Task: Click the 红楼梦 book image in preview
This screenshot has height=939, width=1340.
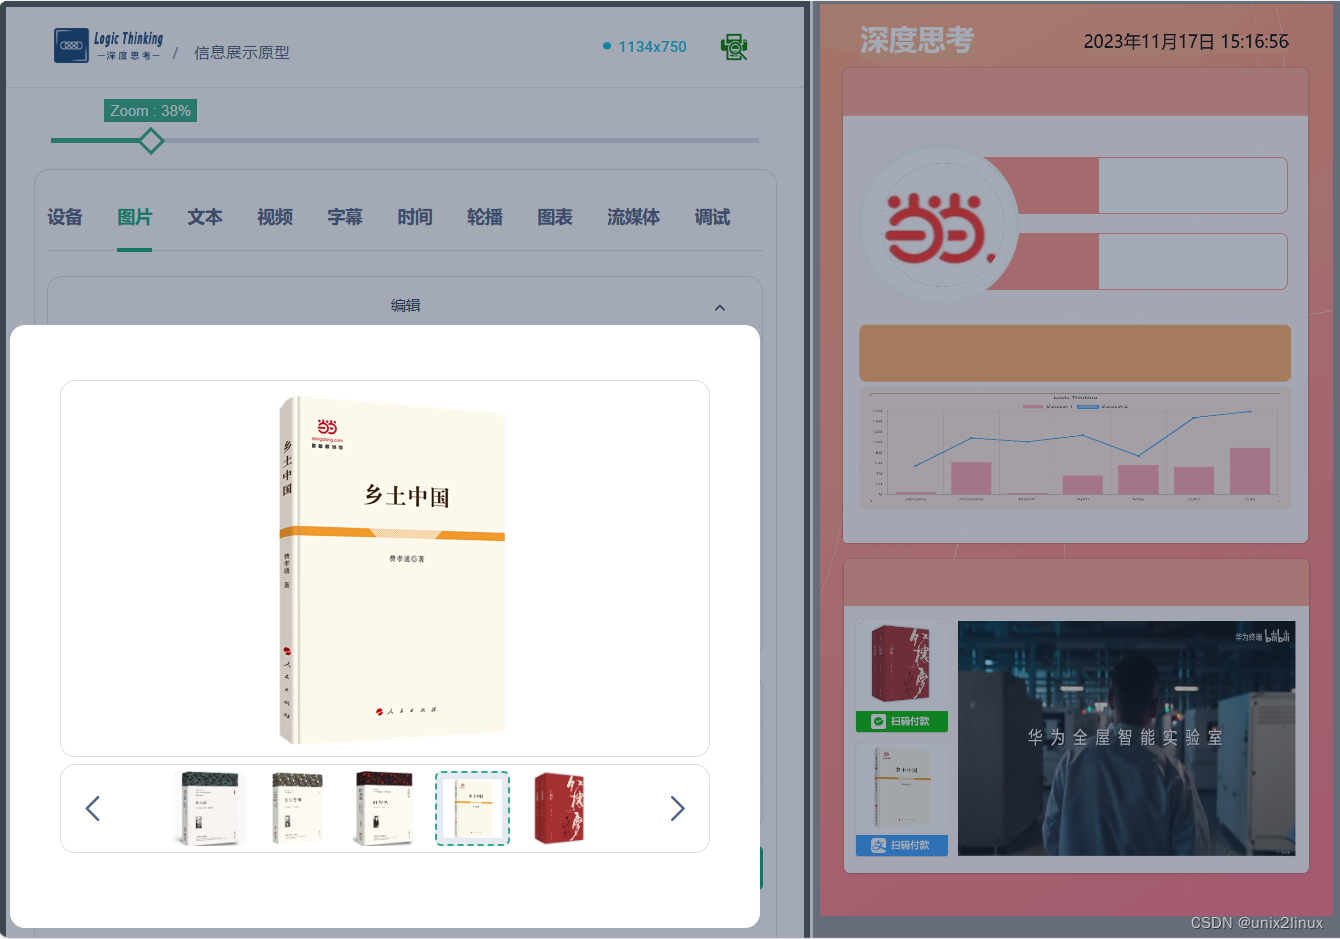Action: click(x=902, y=664)
